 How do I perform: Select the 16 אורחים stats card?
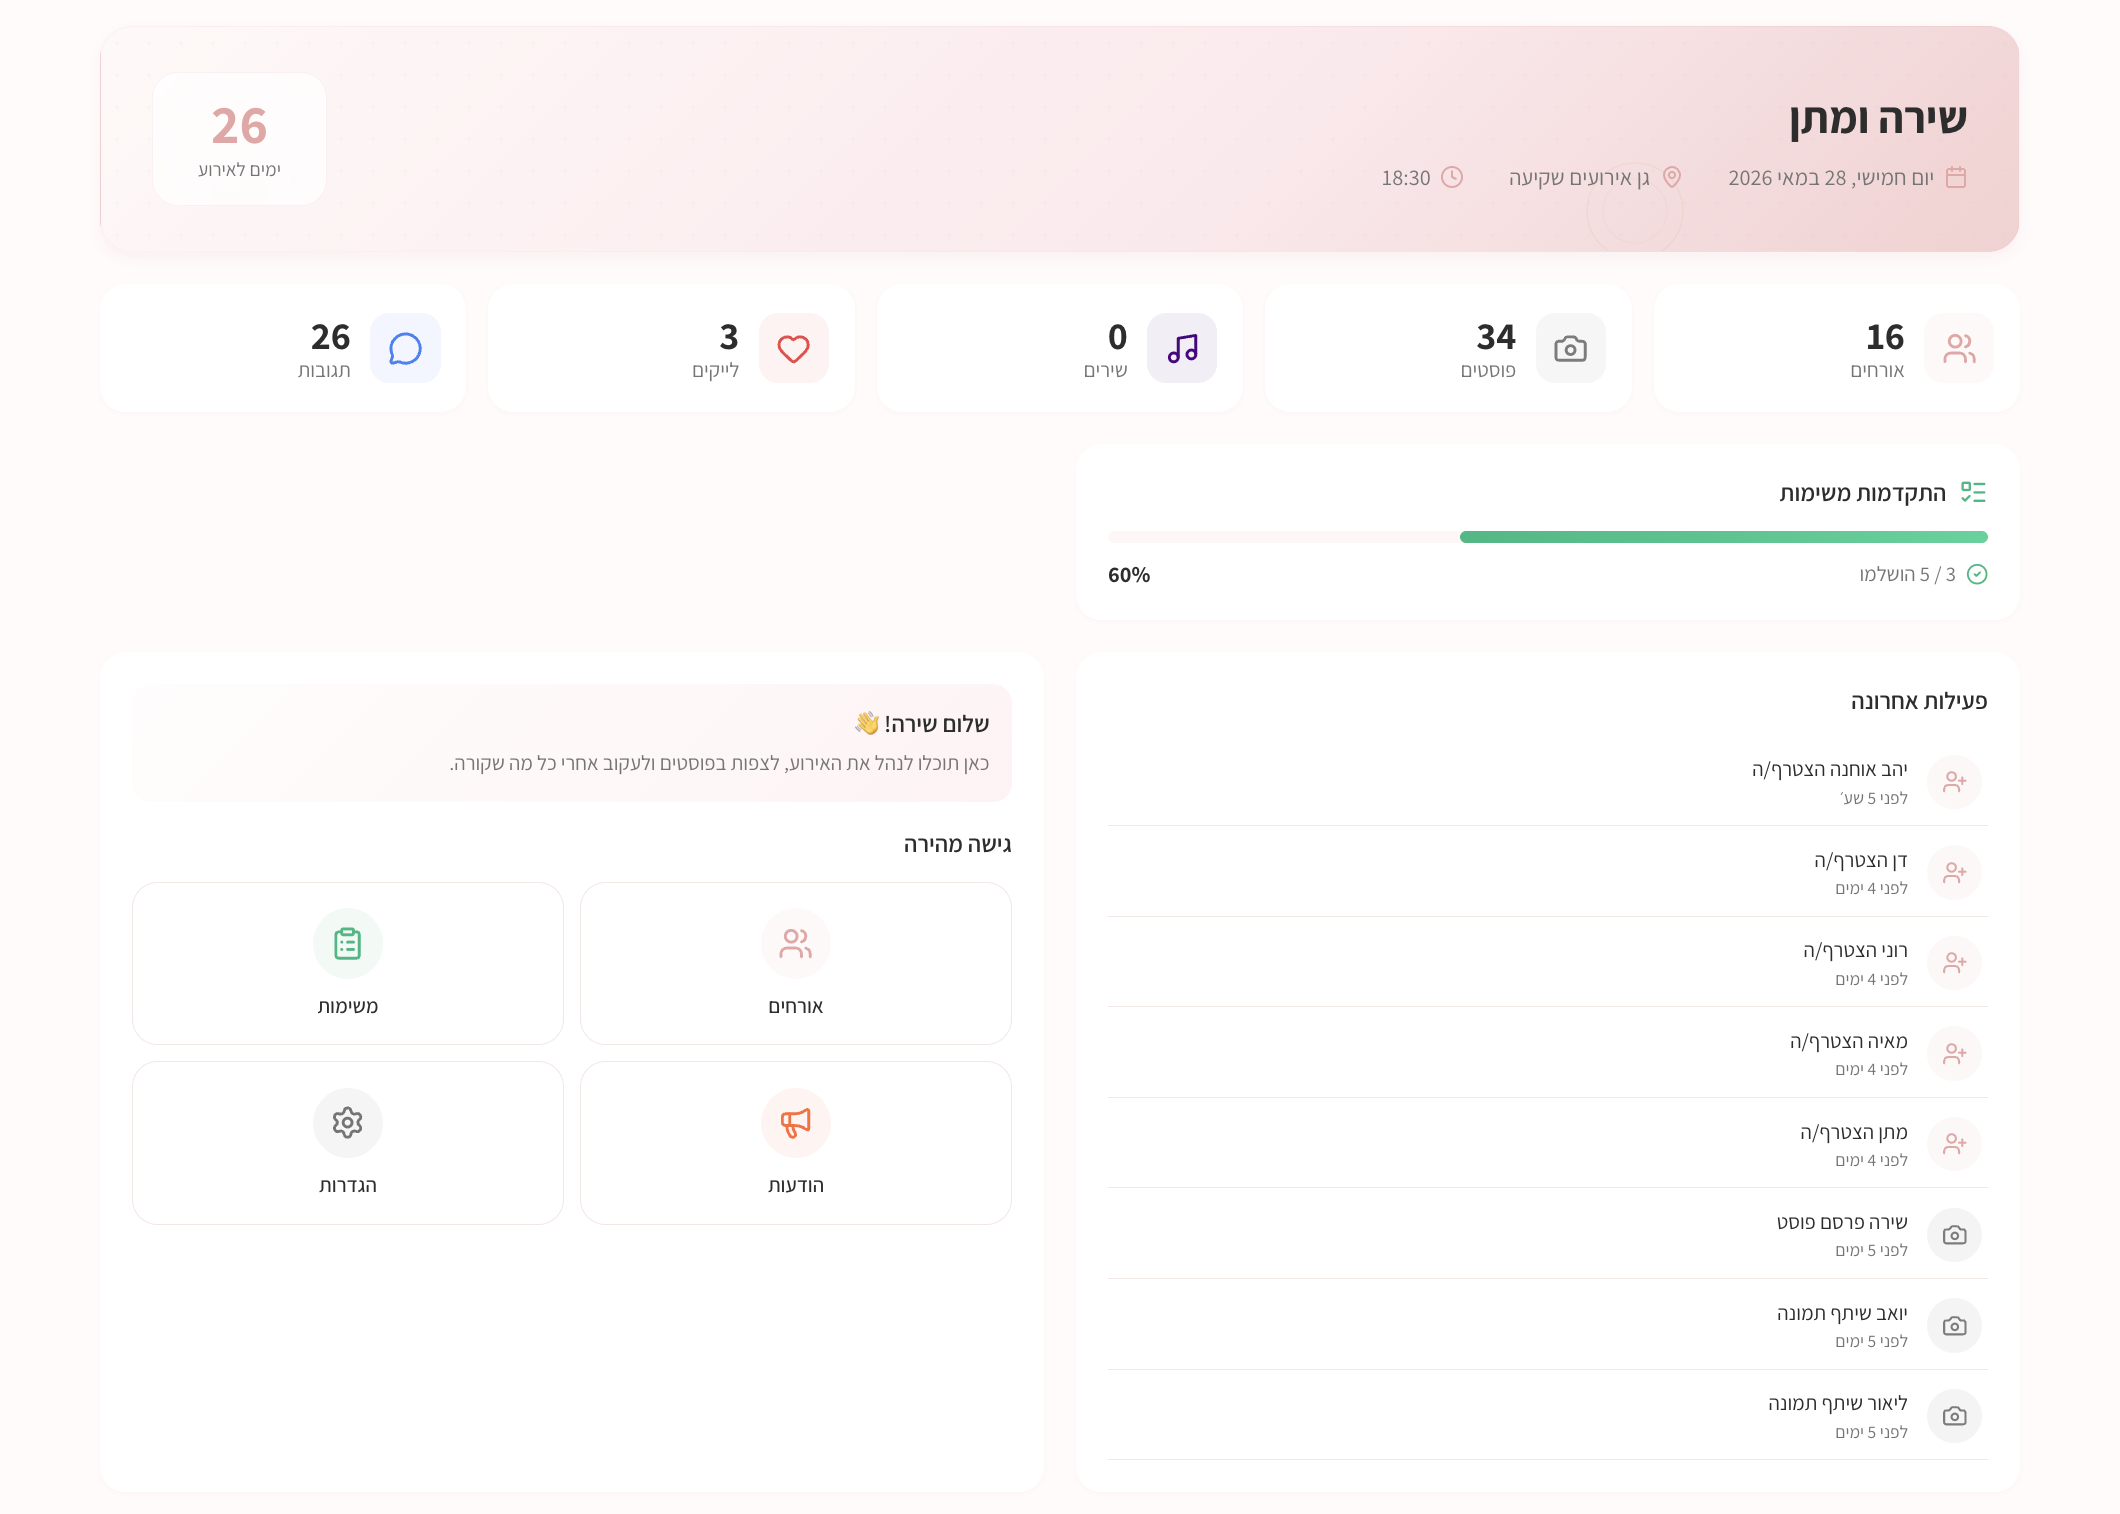pyautogui.click(x=1836, y=348)
